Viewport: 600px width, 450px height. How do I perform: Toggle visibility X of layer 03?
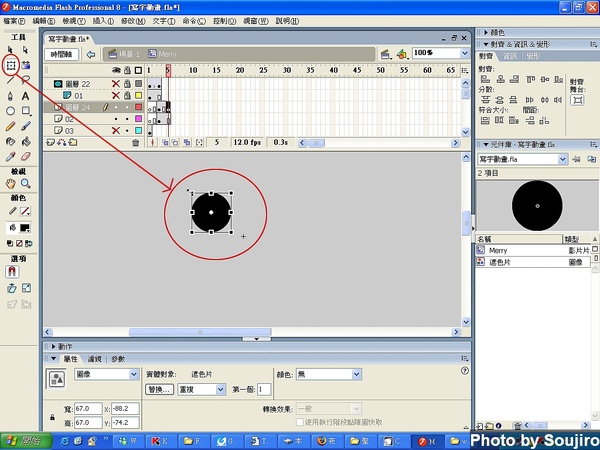[116, 130]
